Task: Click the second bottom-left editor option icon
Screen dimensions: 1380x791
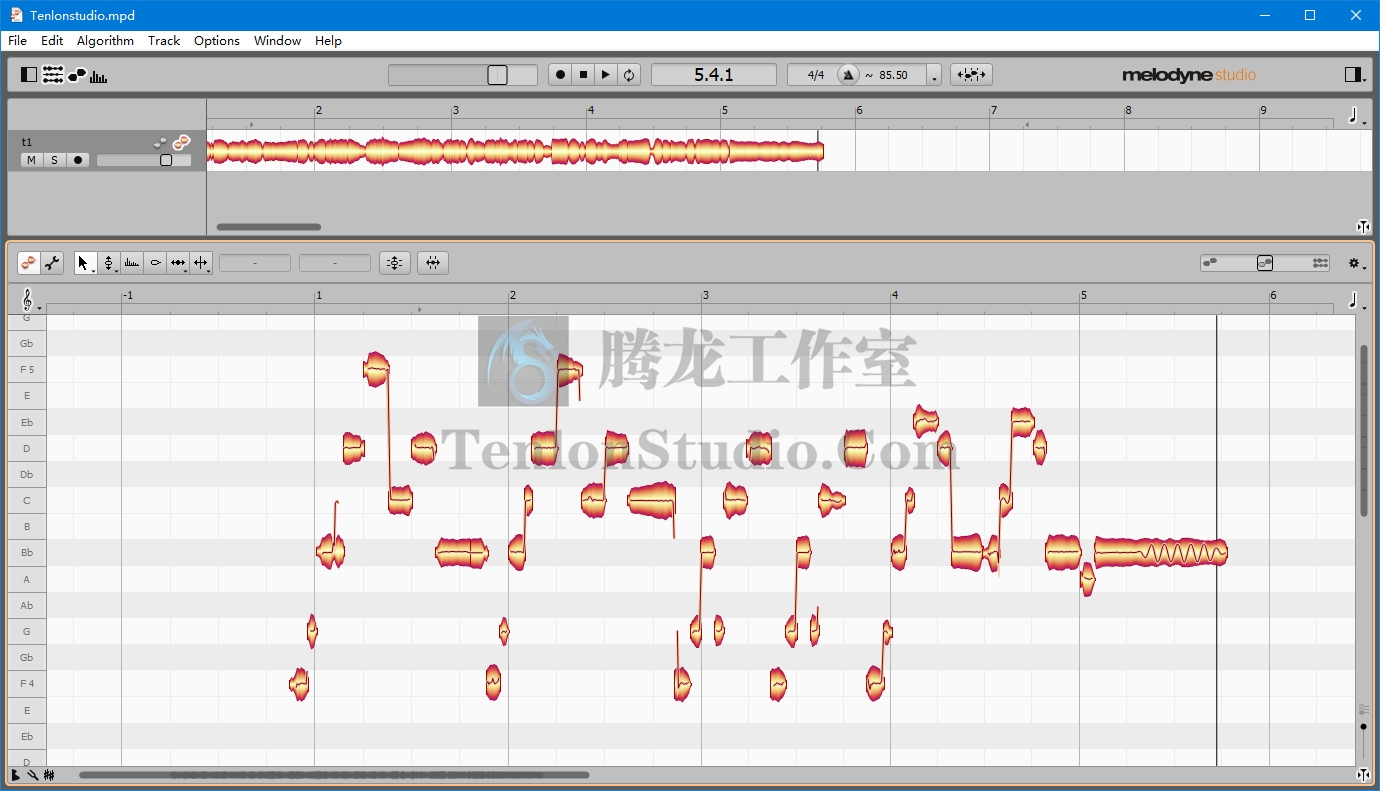Action: (x=32, y=775)
